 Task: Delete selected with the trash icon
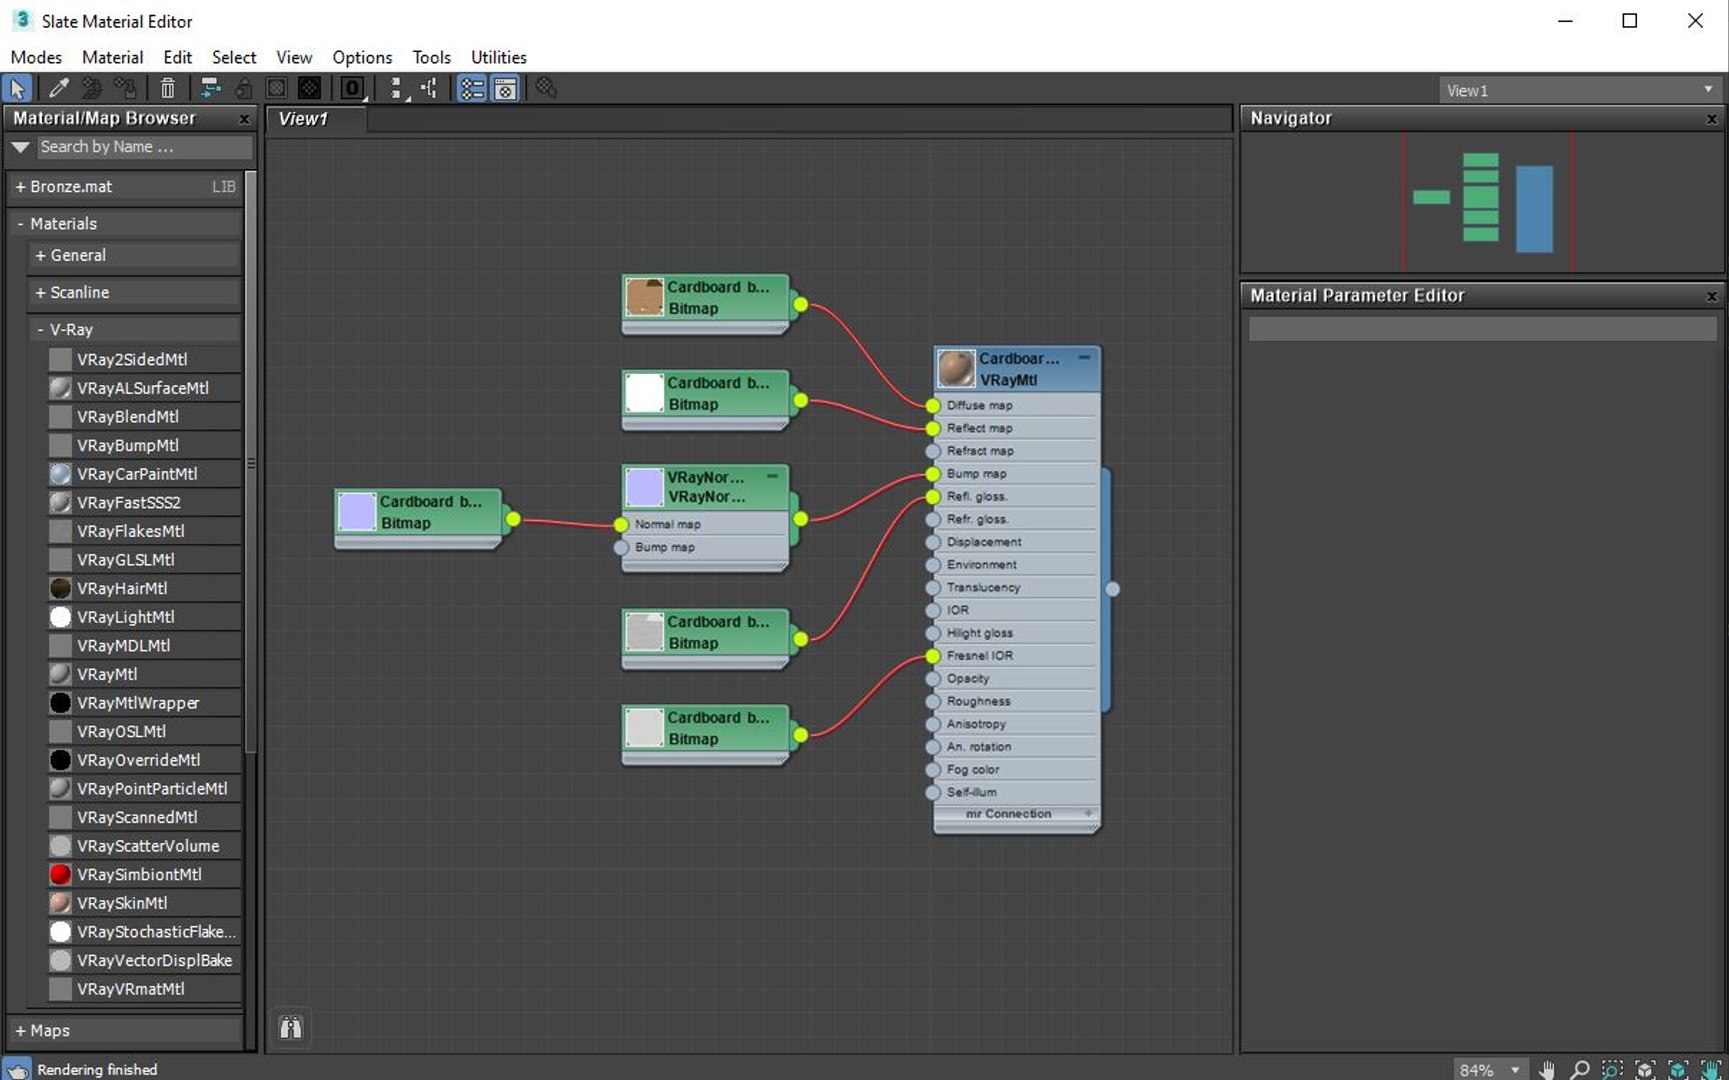click(168, 89)
